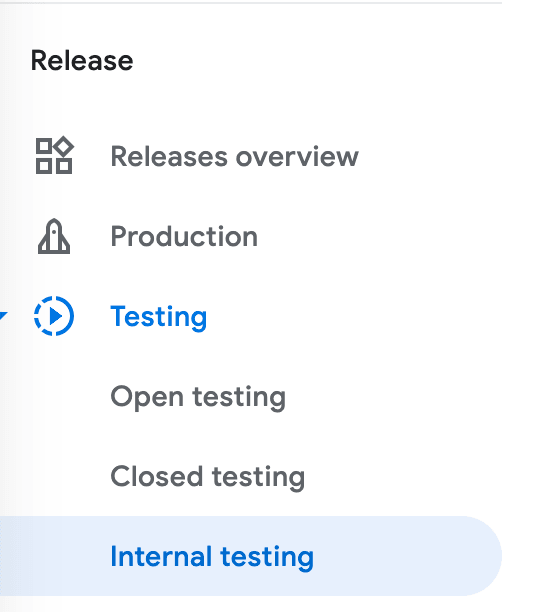
Task: Click the Production text label
Action: 184,236
